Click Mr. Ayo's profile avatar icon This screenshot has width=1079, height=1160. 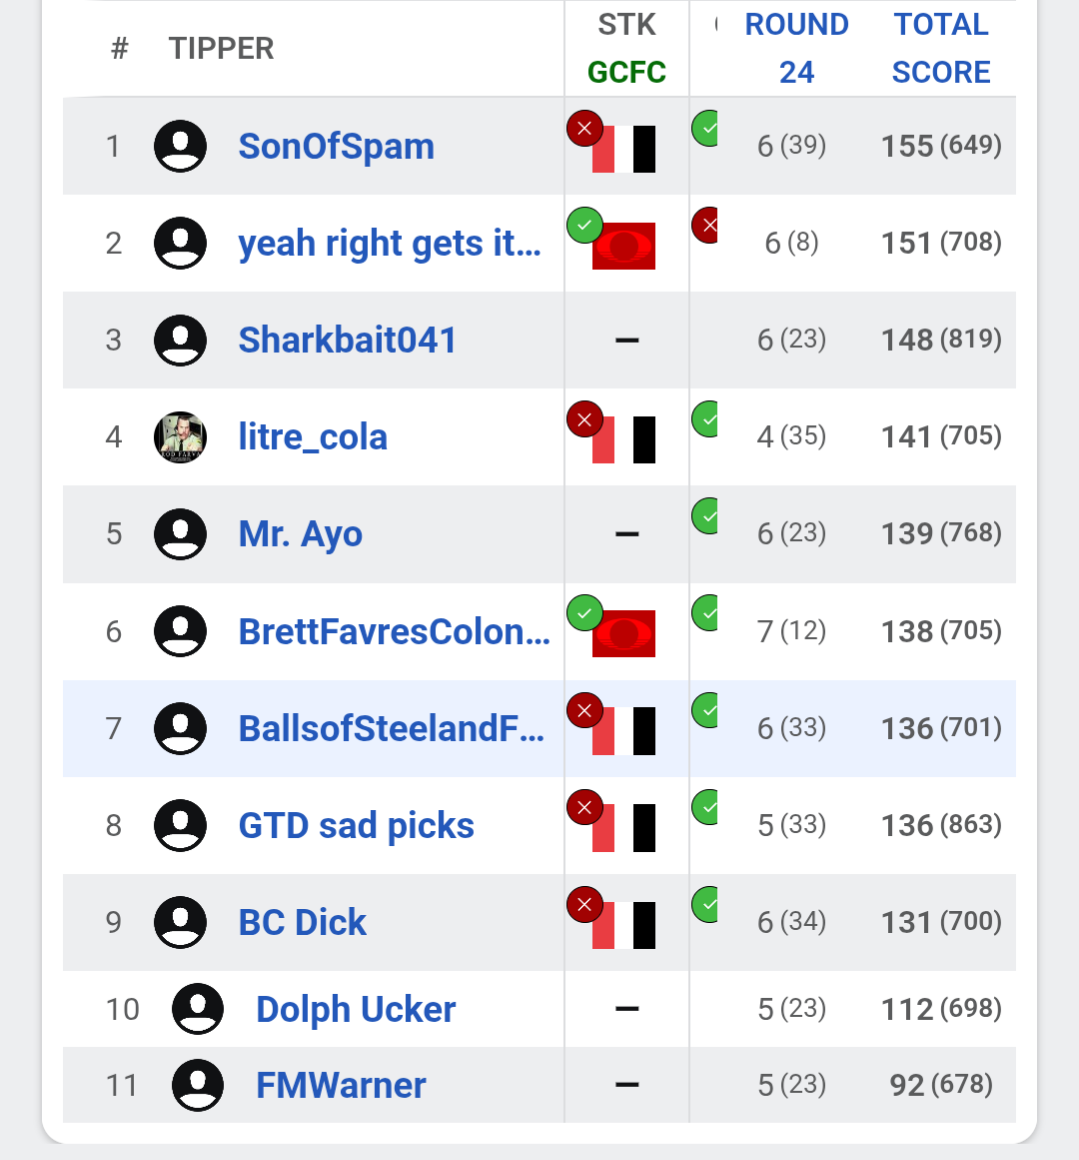pyautogui.click(x=180, y=533)
